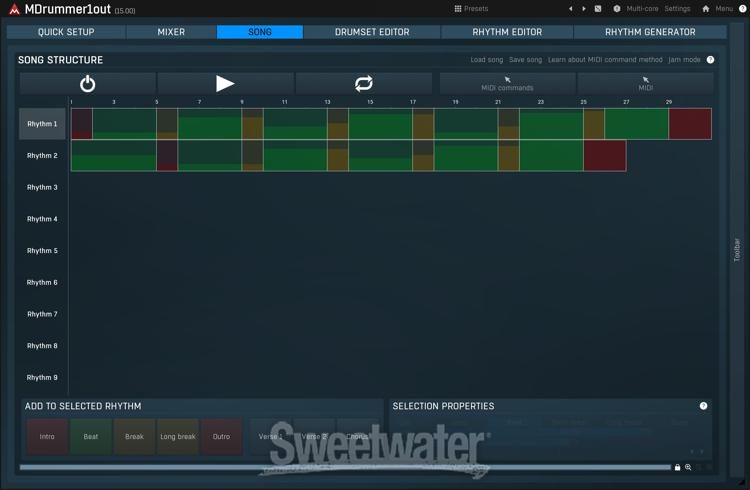The width and height of the screenshot is (750, 490).
Task: Click the random preset dice icon
Action: click(x=598, y=9)
